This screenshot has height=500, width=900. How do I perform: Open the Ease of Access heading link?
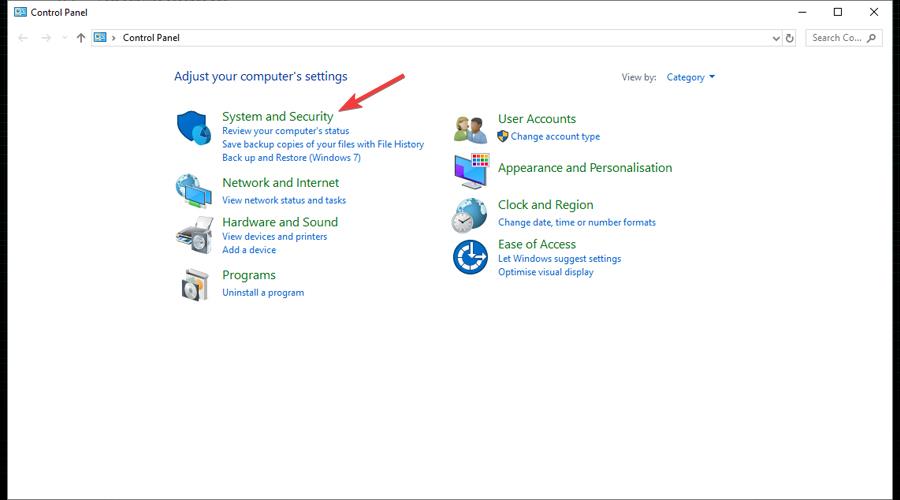tap(537, 245)
